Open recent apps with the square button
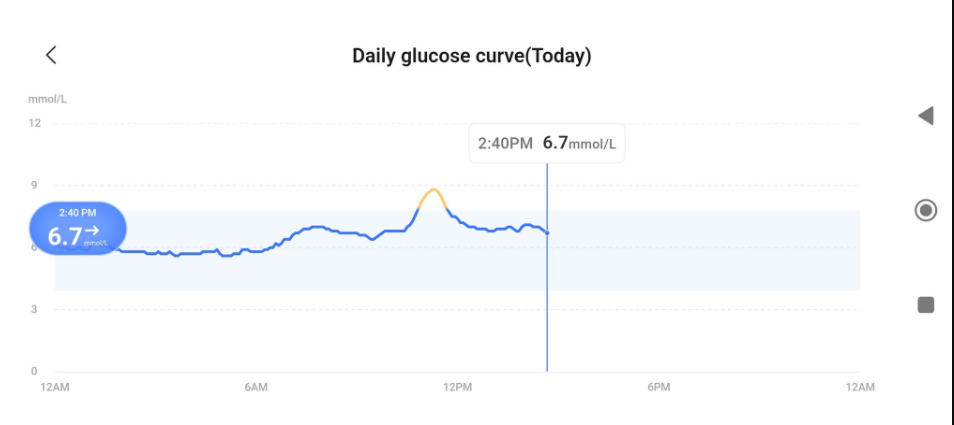The image size is (954, 425). tap(925, 305)
